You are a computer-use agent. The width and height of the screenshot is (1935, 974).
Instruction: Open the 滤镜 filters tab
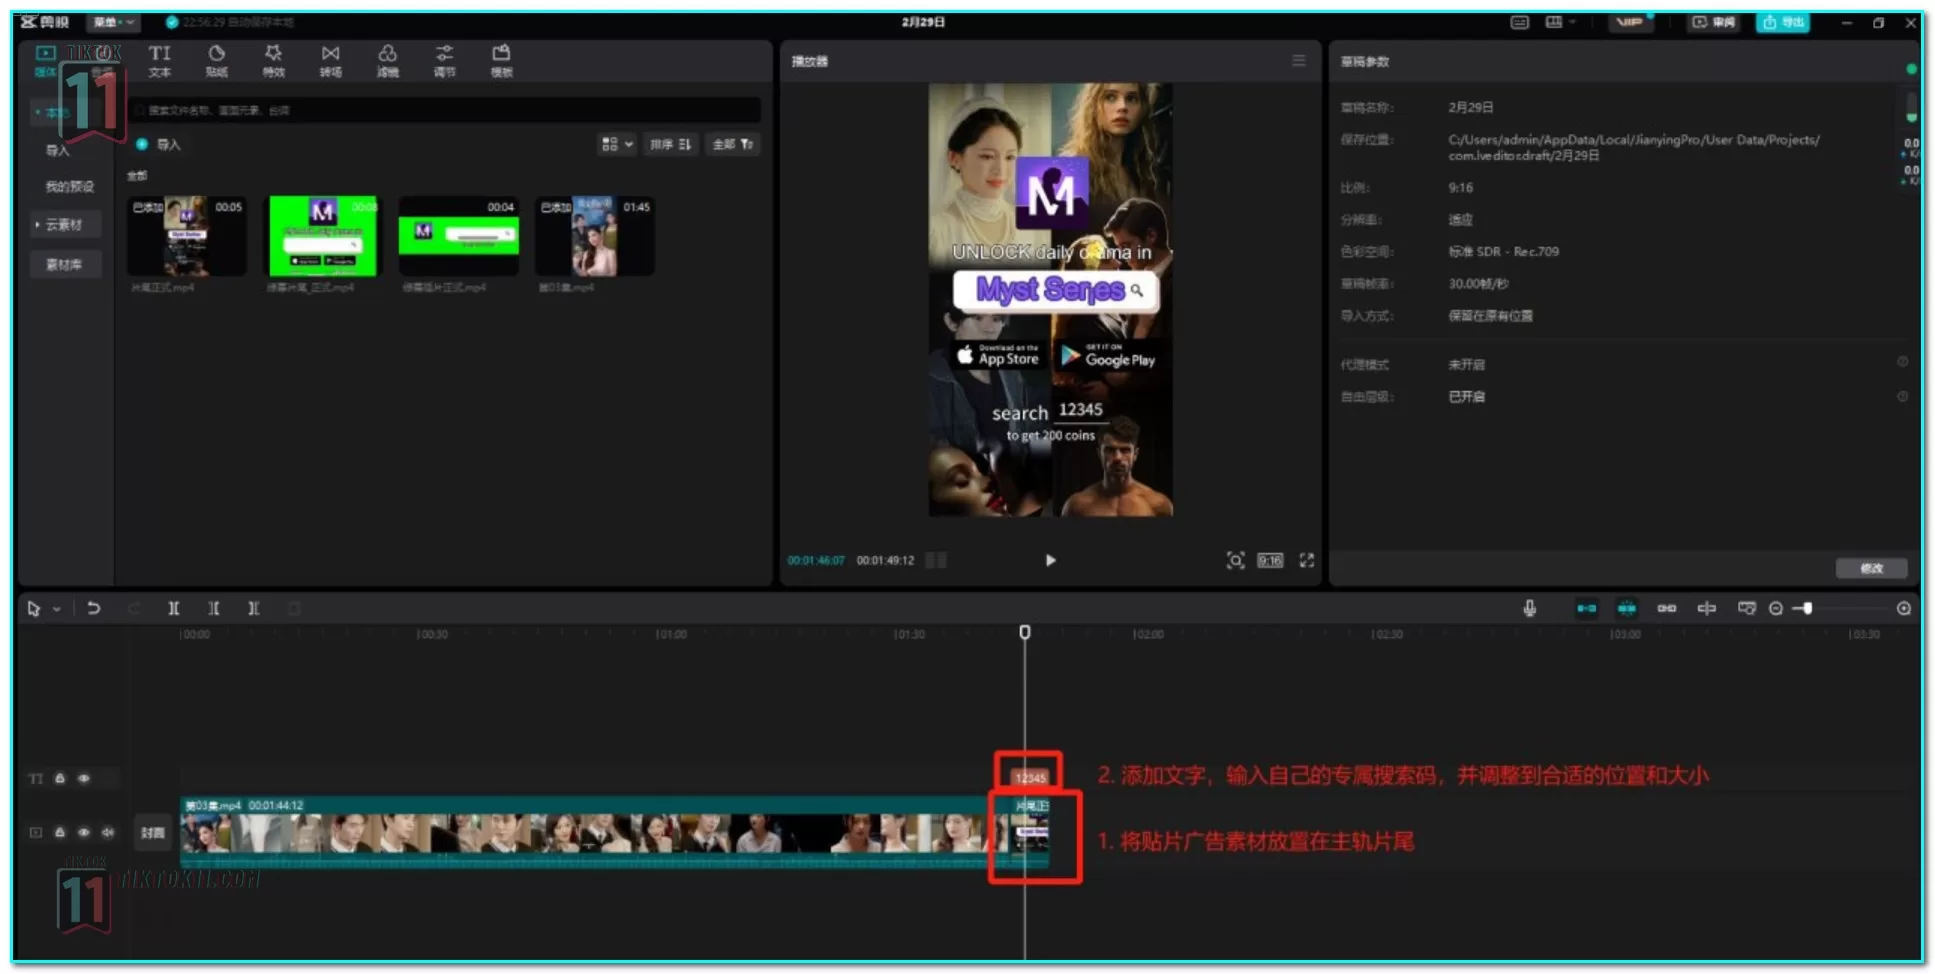[x=387, y=60]
